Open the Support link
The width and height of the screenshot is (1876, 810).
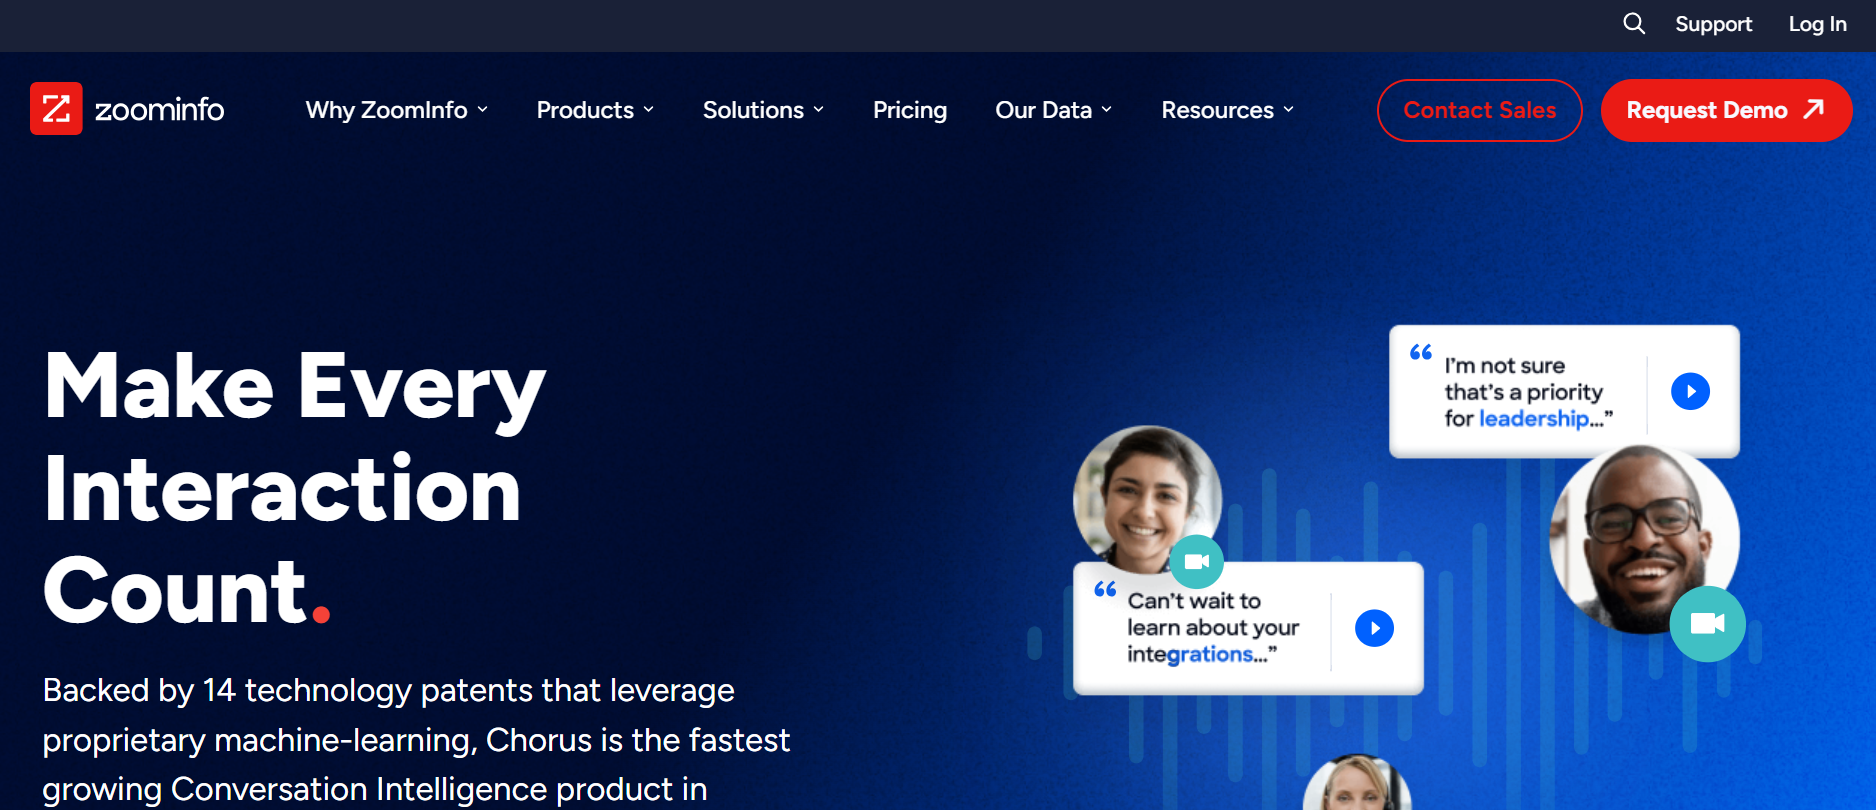pos(1713,24)
